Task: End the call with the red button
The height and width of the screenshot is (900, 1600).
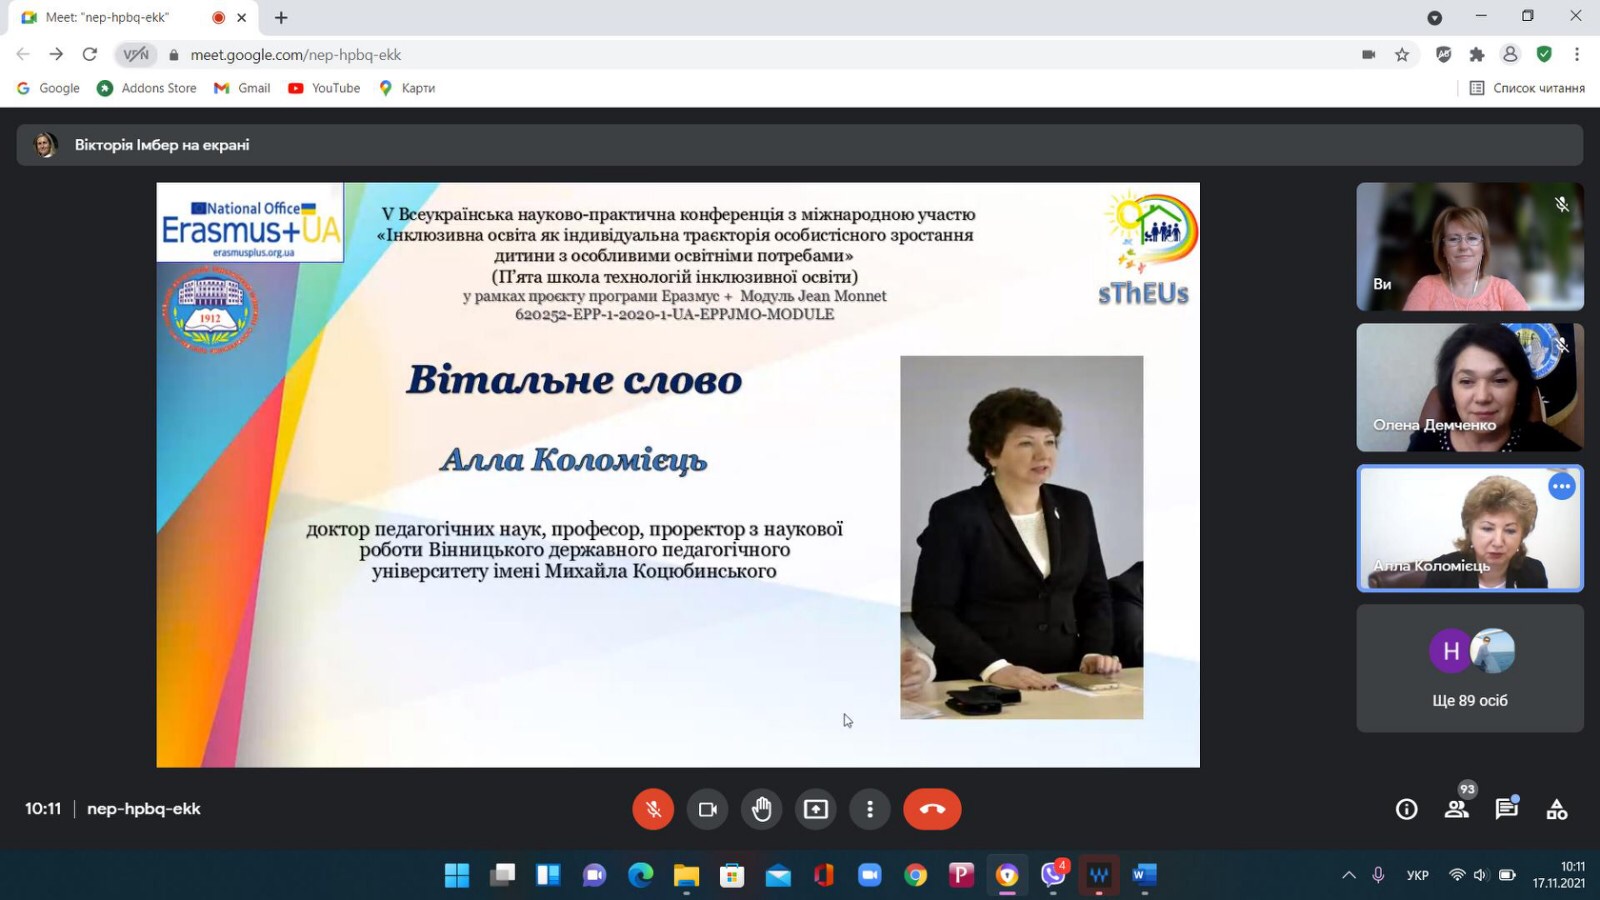Action: coord(931,809)
